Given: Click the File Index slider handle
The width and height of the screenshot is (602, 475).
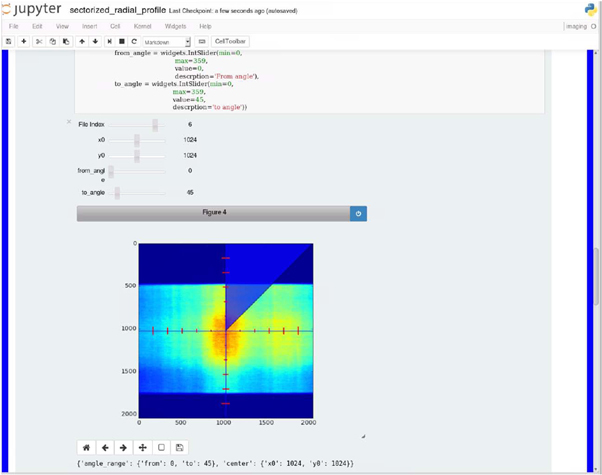Looking at the screenshot, I should [x=155, y=125].
